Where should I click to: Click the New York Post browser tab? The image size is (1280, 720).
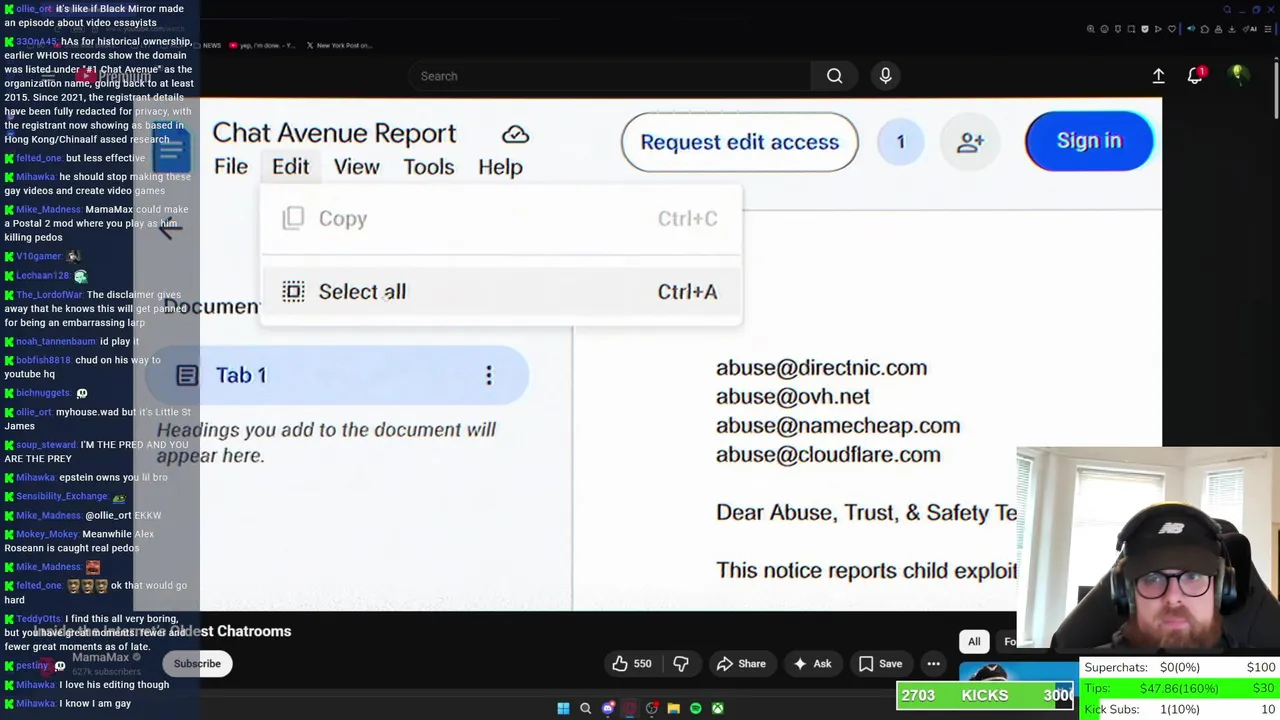tap(338, 45)
